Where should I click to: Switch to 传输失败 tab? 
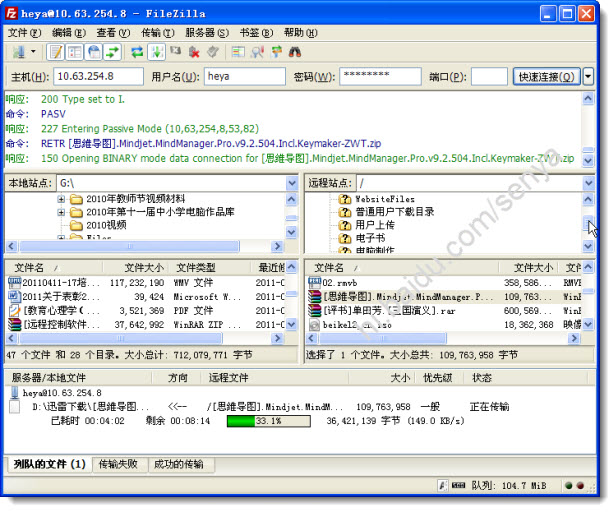[x=119, y=465]
